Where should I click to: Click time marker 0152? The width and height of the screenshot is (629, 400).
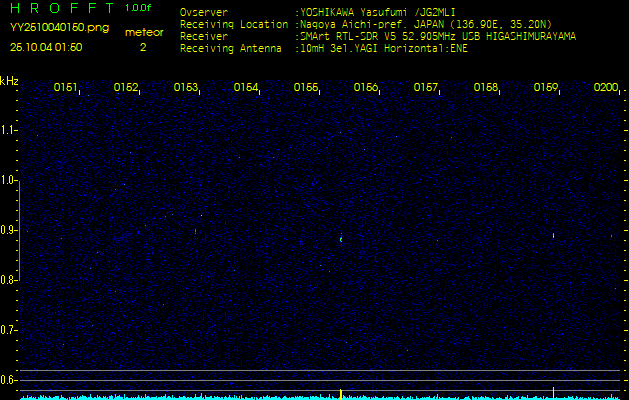click(126, 87)
